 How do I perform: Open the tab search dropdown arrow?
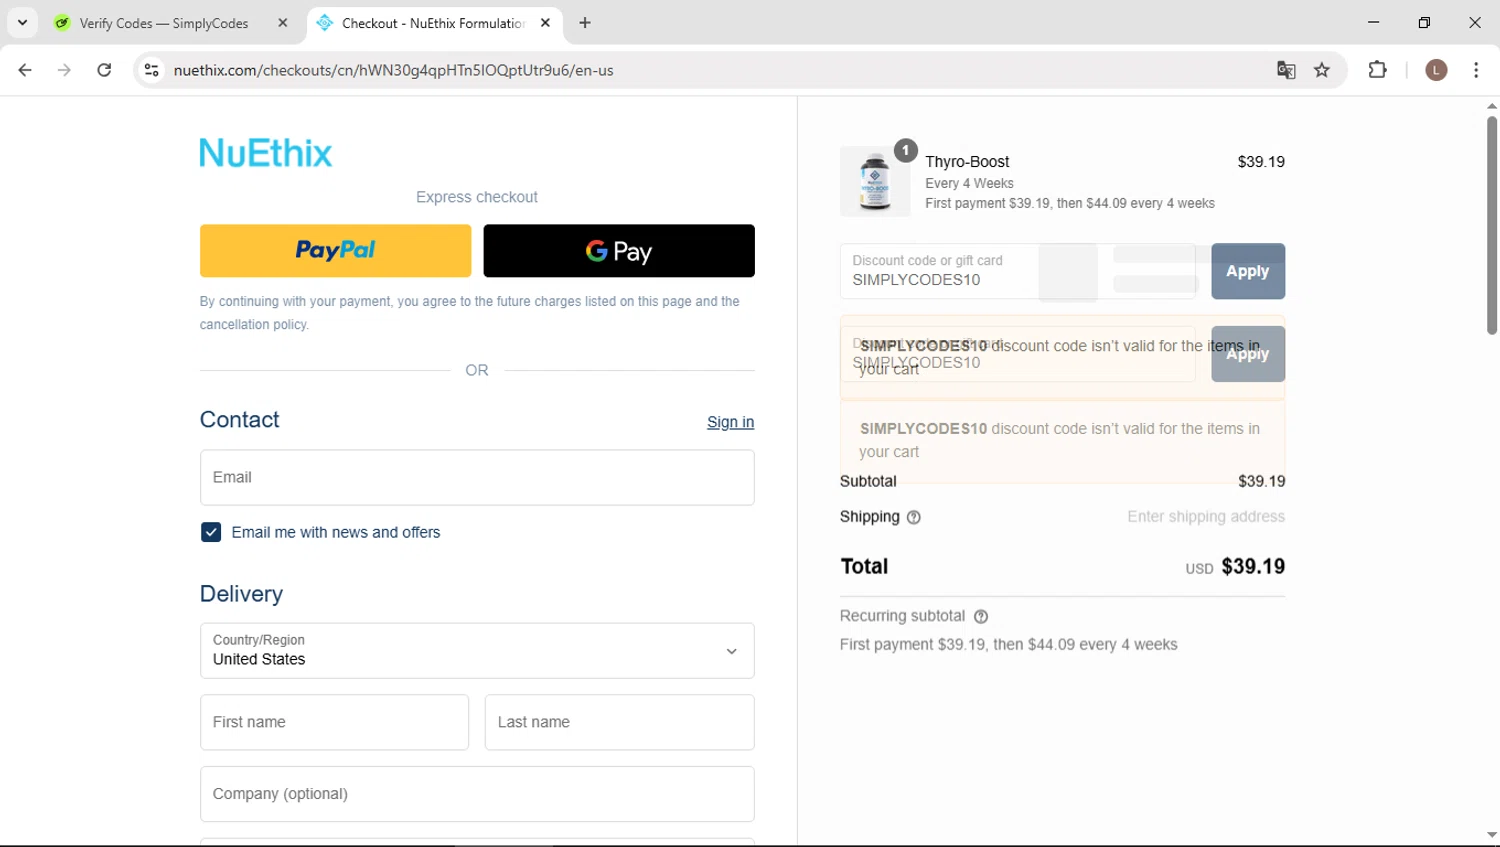[x=22, y=22]
